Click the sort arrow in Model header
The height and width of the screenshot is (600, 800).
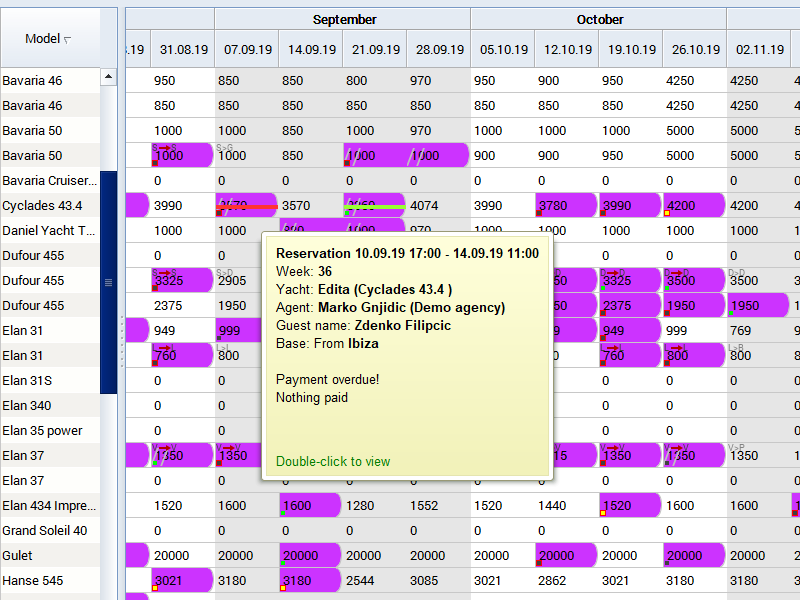[x=68, y=40]
